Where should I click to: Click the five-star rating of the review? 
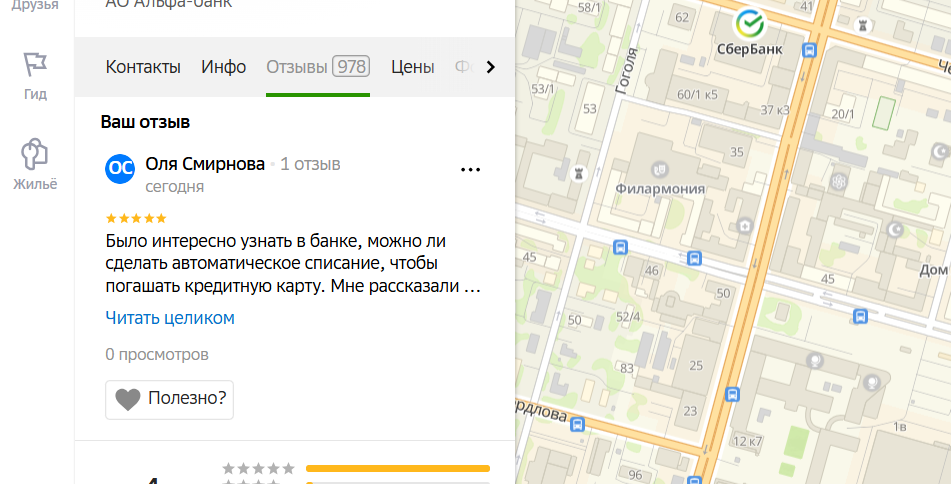136,218
